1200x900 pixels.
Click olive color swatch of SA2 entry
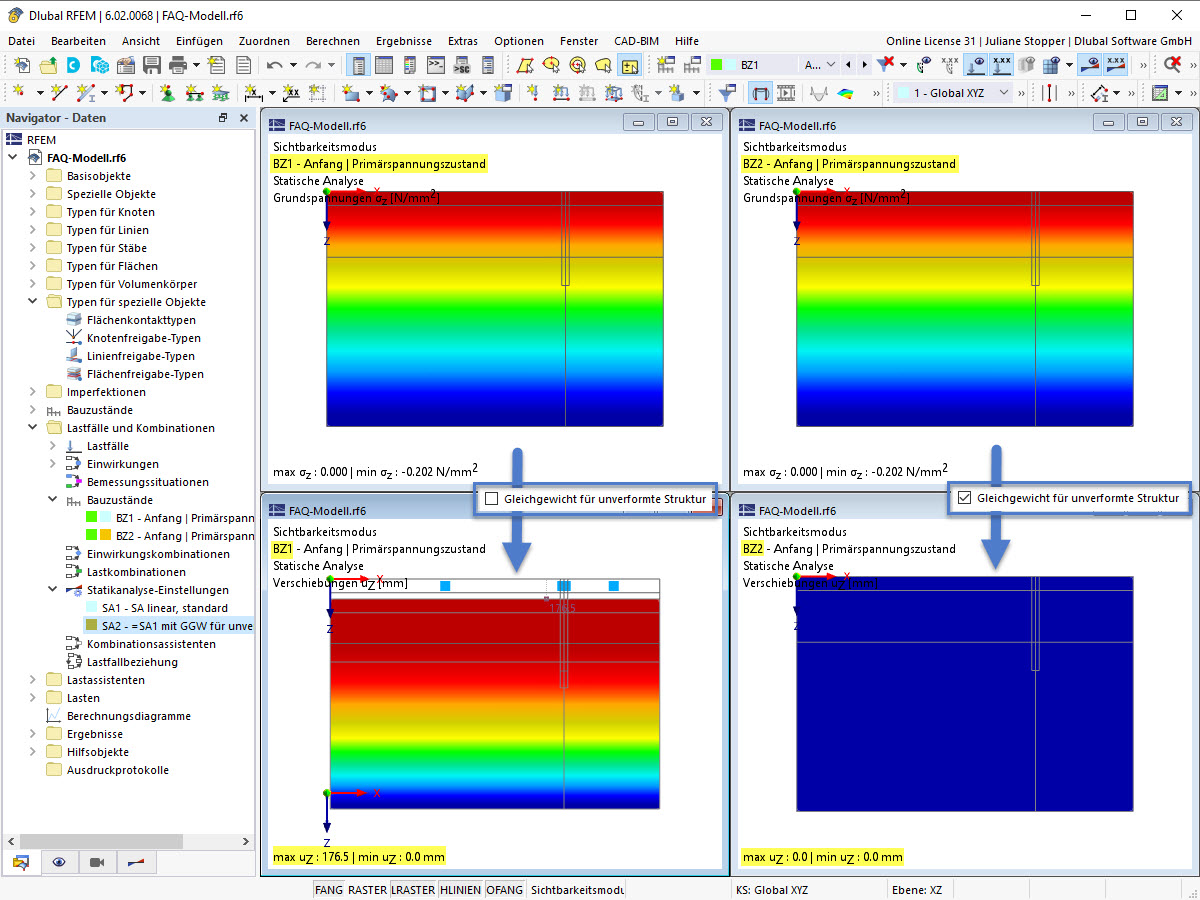(x=92, y=626)
